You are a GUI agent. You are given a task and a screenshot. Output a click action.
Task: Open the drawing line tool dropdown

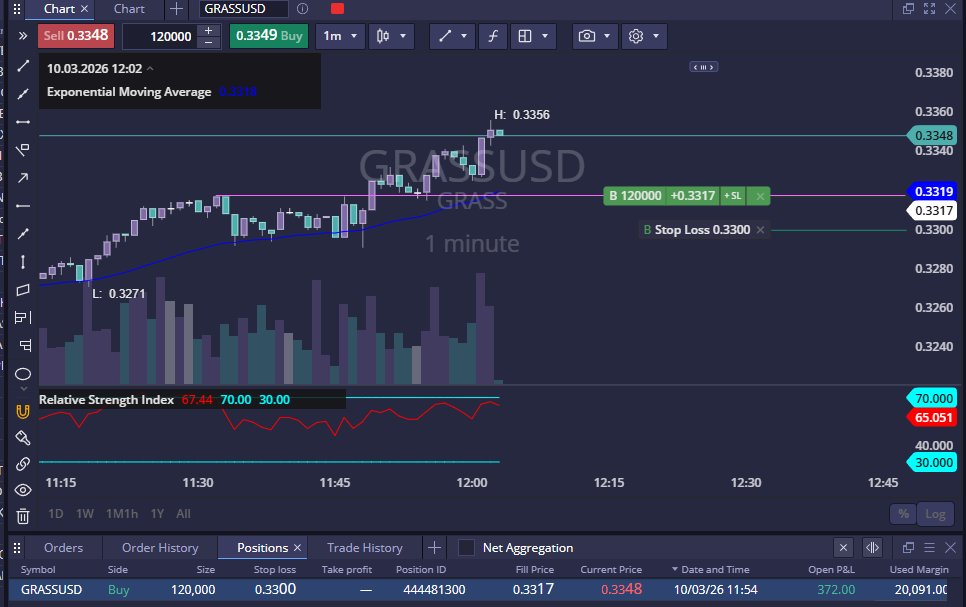click(x=452, y=36)
